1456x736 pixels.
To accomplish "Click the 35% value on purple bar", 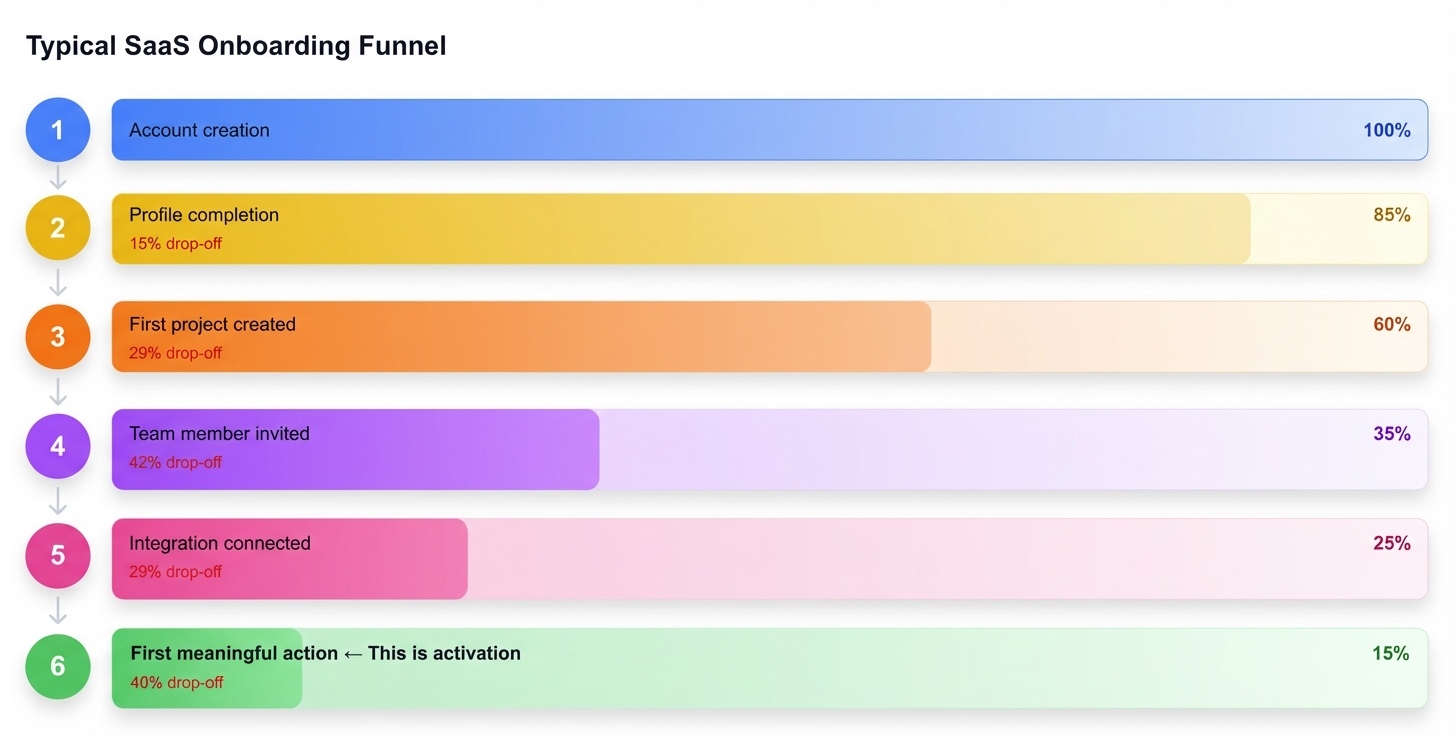I will tap(1391, 434).
